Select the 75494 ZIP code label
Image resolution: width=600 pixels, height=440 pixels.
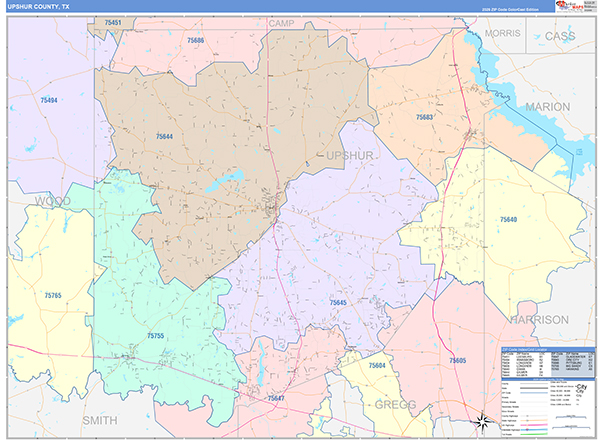pos(49,100)
